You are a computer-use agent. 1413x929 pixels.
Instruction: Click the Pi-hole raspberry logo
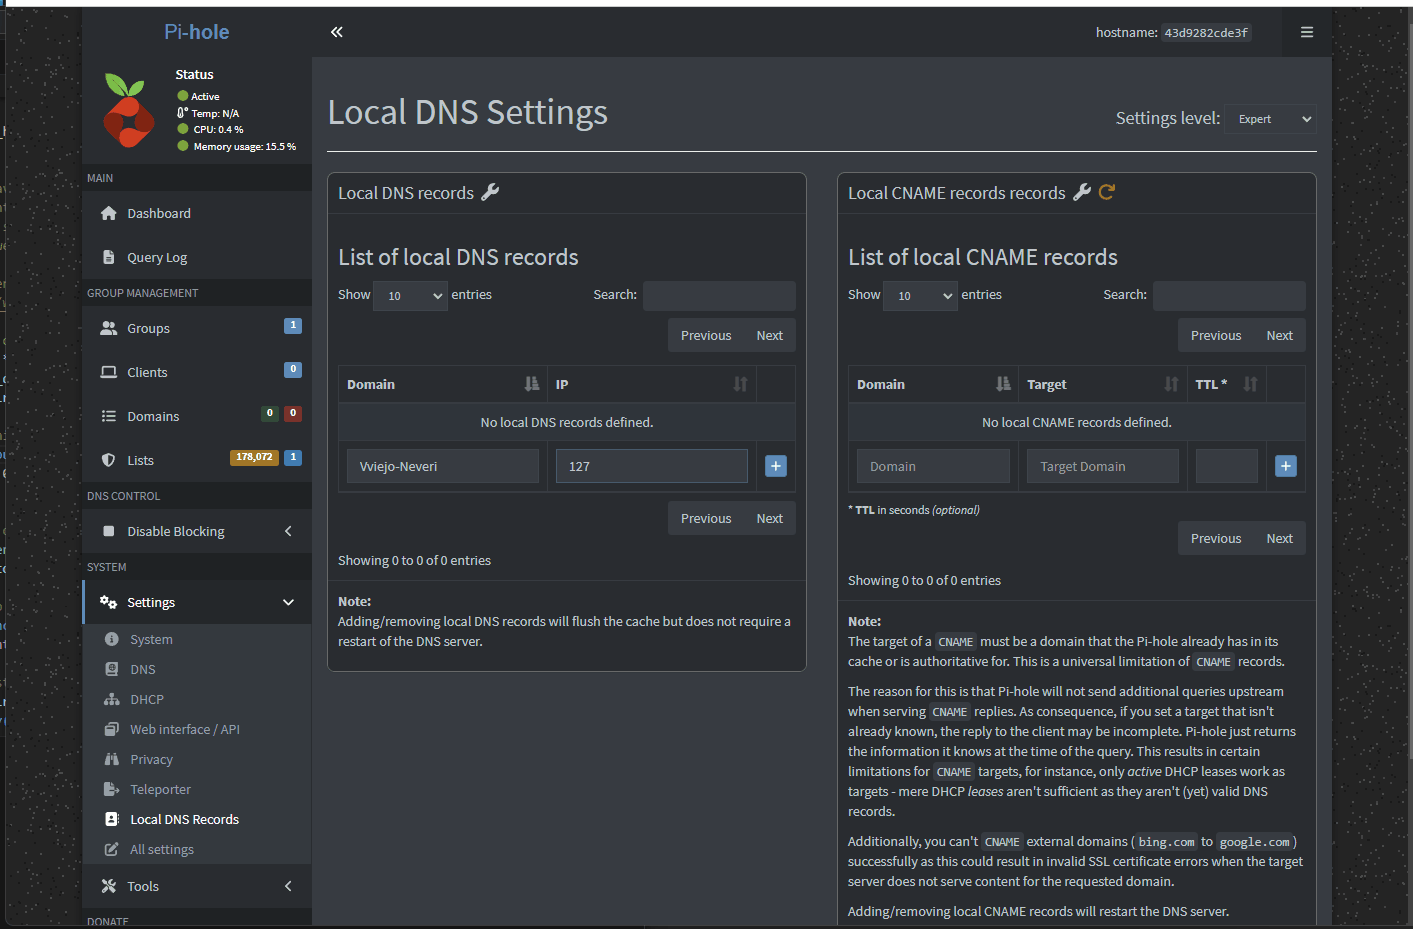click(128, 110)
